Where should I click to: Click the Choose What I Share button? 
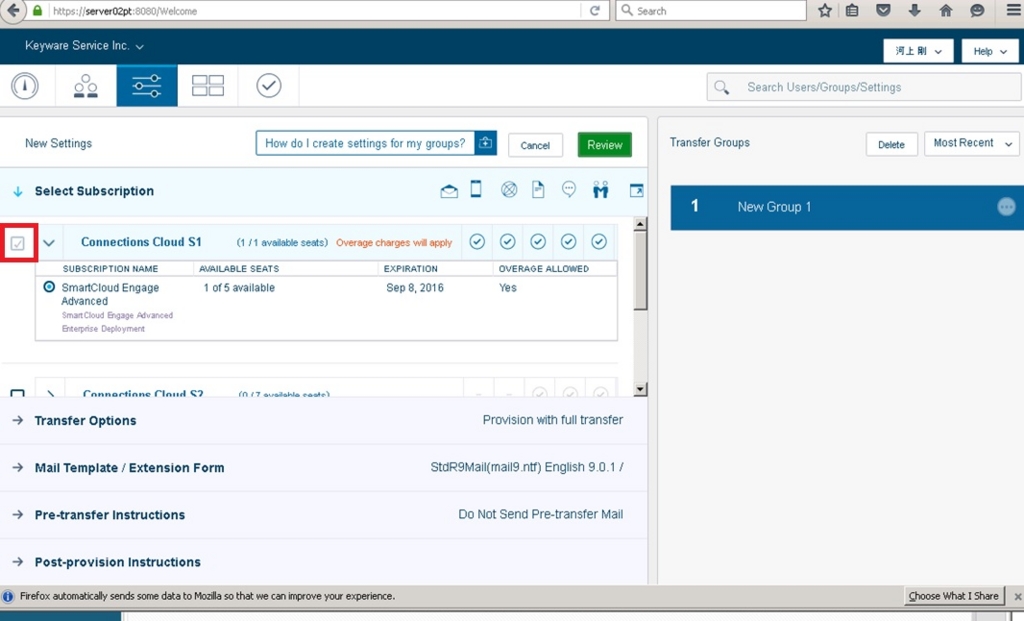tap(953, 596)
